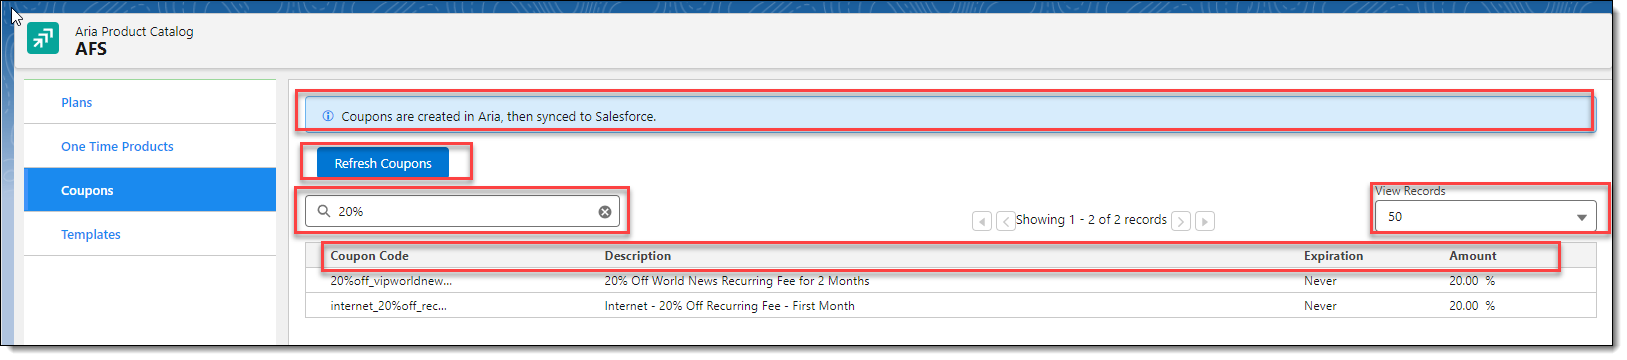1627x360 pixels.
Task: Click the Internet - 20% Off Recurring Fee description
Action: tap(730, 306)
